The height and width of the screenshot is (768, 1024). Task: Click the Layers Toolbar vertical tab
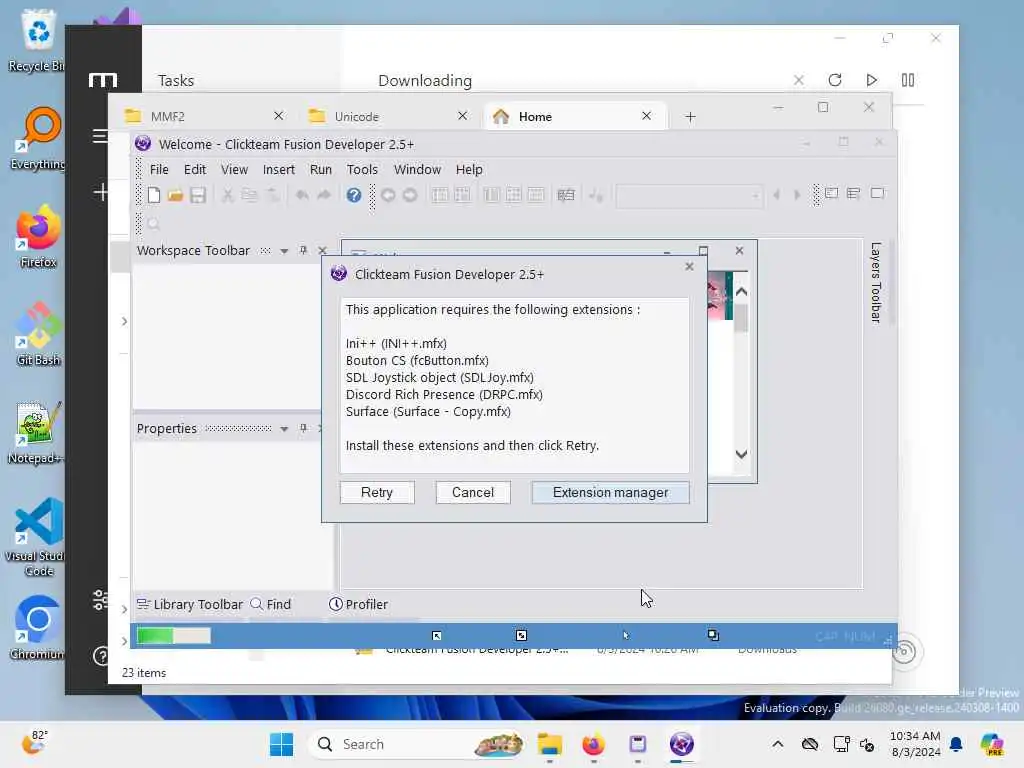pyautogui.click(x=876, y=283)
